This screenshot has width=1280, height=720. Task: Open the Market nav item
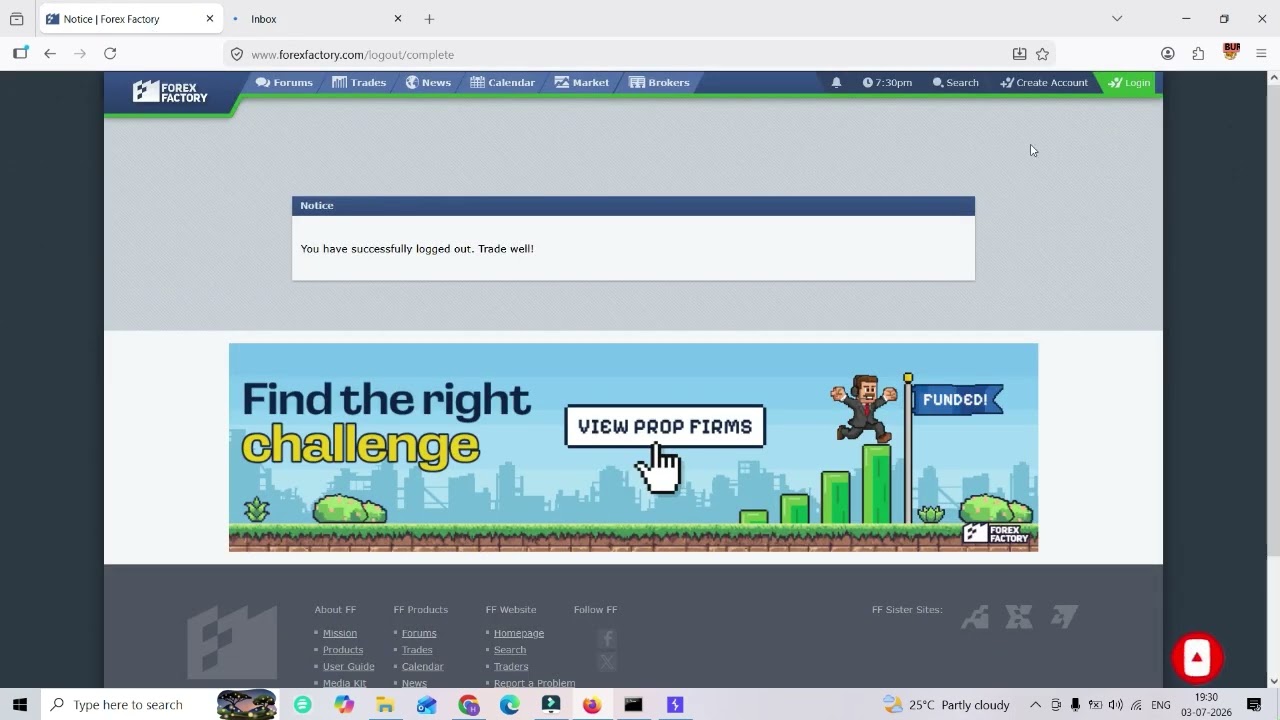(x=582, y=82)
